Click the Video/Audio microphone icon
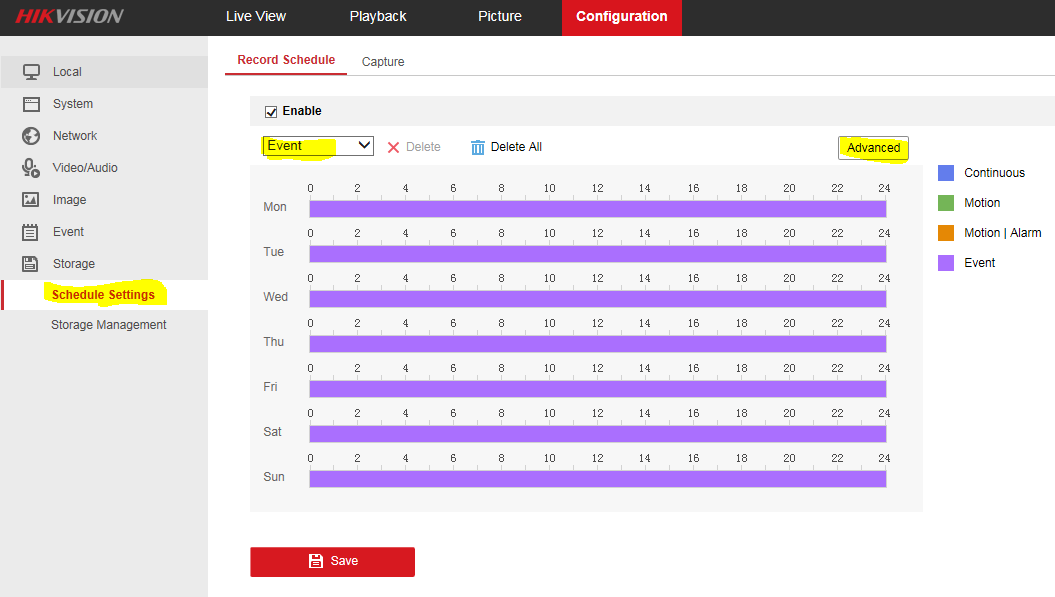1055x597 pixels. (x=31, y=168)
